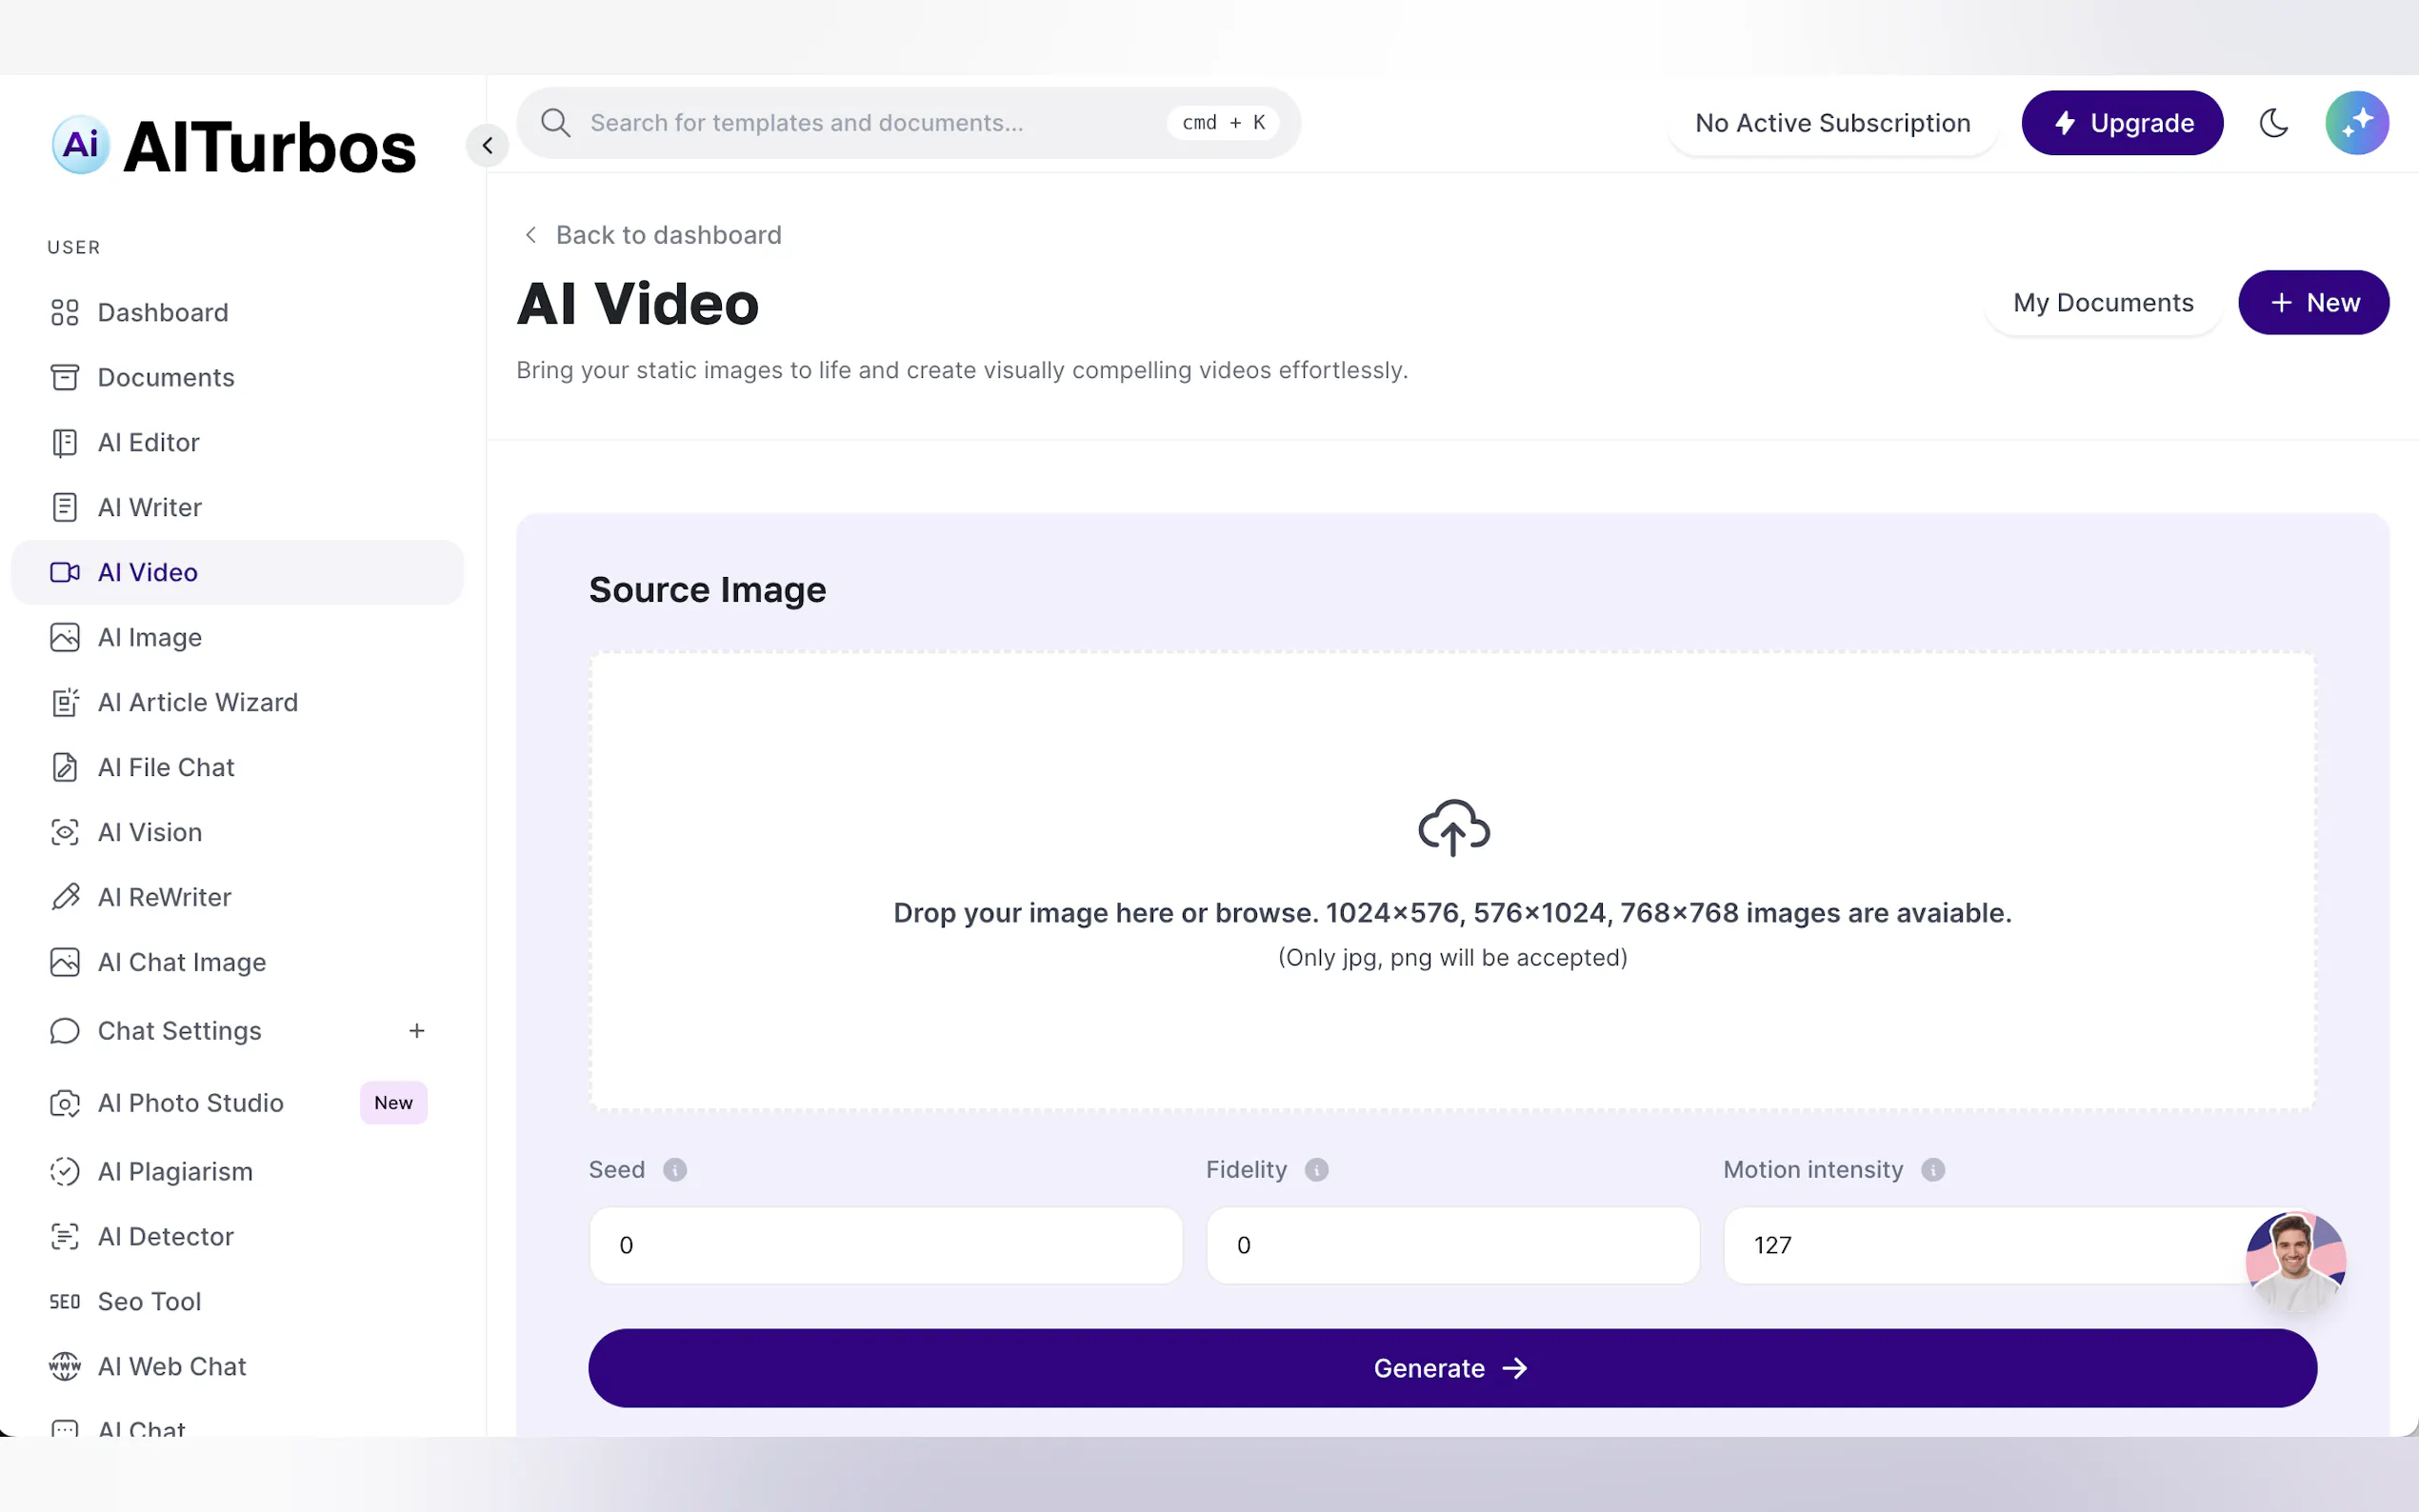Click the Upgrade button
The width and height of the screenshot is (2419, 1512).
pos(2122,123)
